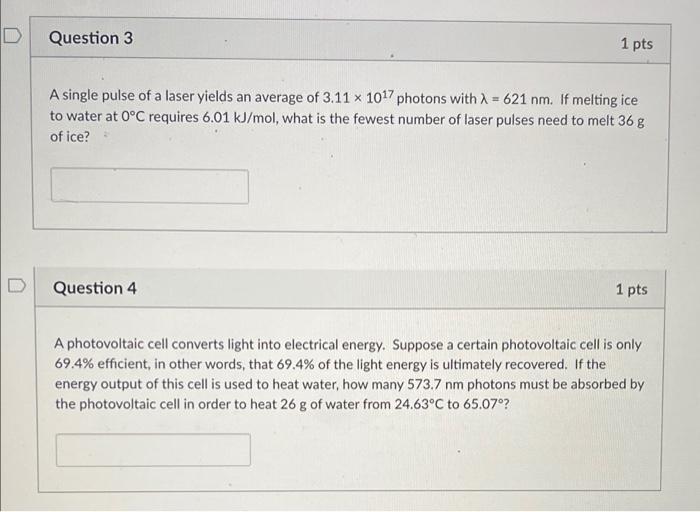Select the Question 3 heading
700x512 pixels.
(x=91, y=38)
